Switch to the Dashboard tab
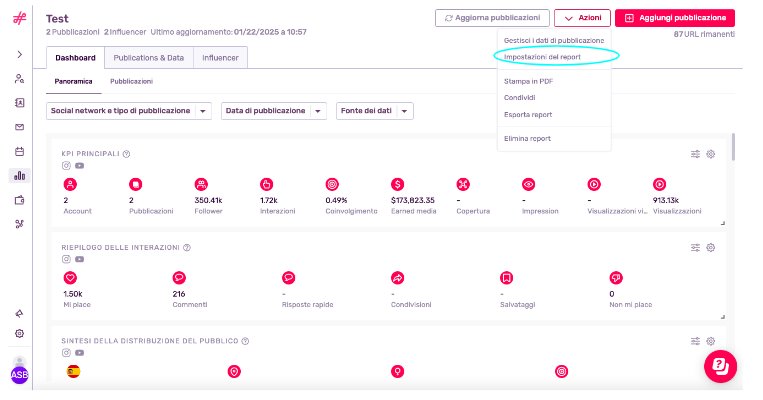The height and width of the screenshot is (400, 763). 75,57
